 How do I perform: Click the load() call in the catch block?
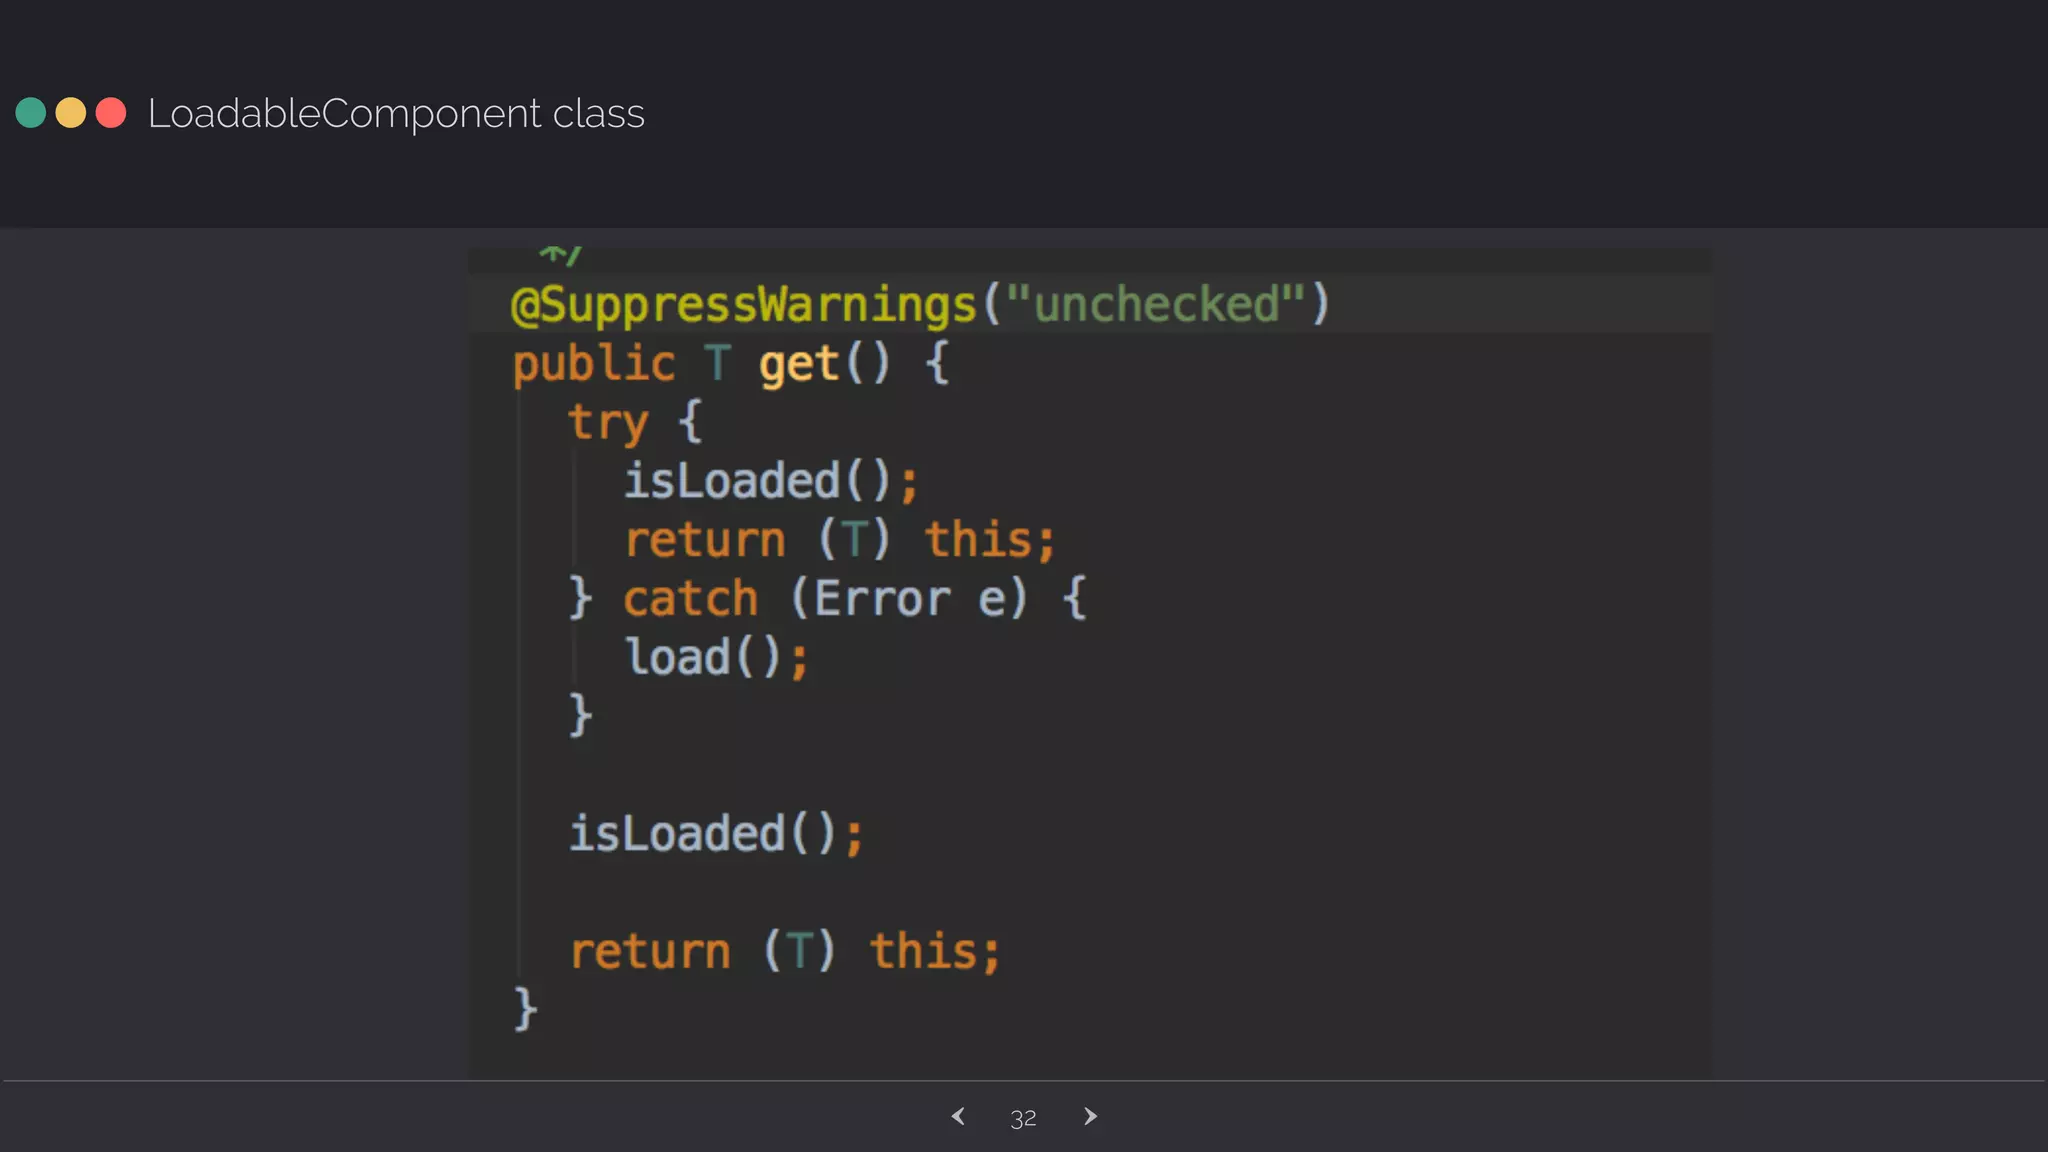point(716,658)
